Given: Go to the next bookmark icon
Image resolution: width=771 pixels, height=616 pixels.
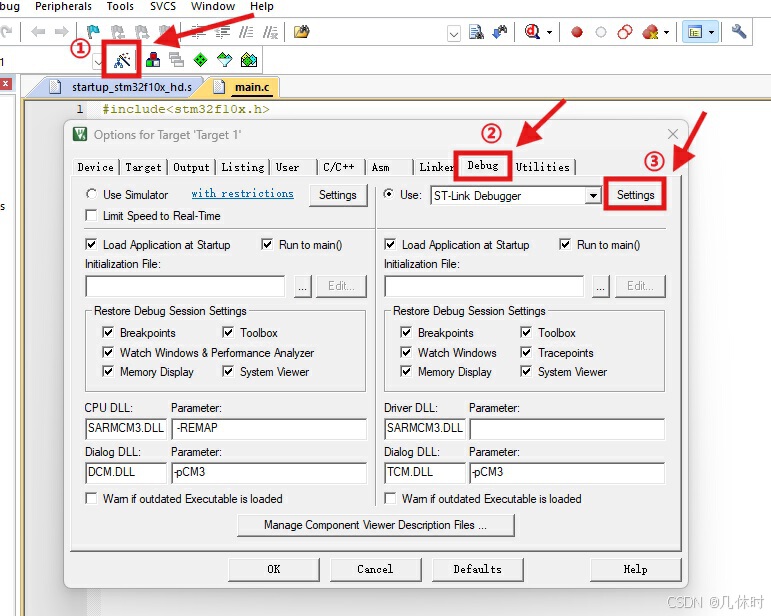Looking at the screenshot, I should (142, 32).
